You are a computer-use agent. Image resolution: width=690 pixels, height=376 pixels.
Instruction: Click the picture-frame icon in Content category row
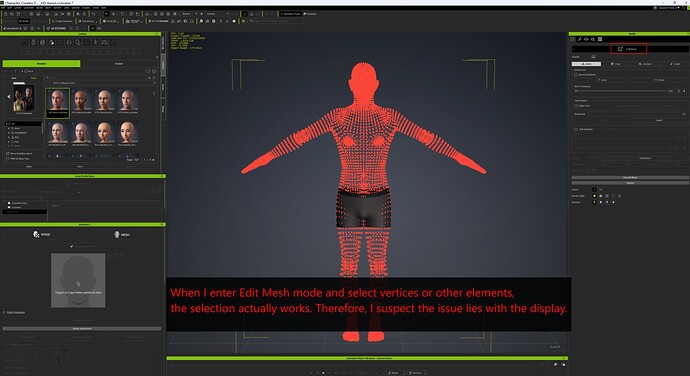click(x=104, y=42)
